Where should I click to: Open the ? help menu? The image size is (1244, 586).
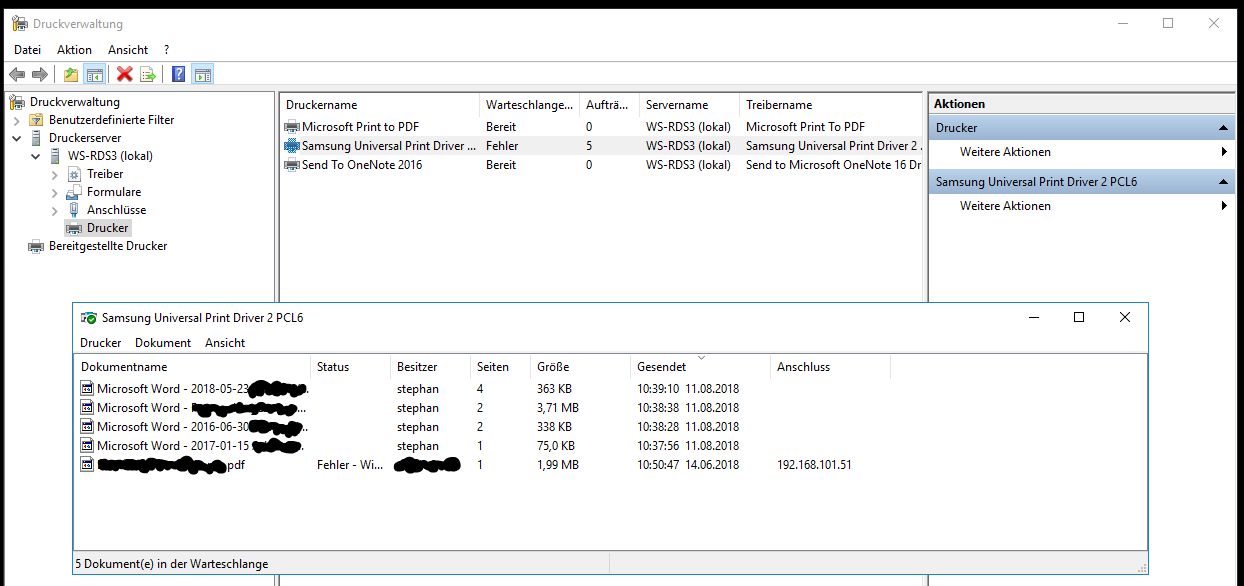[x=167, y=50]
